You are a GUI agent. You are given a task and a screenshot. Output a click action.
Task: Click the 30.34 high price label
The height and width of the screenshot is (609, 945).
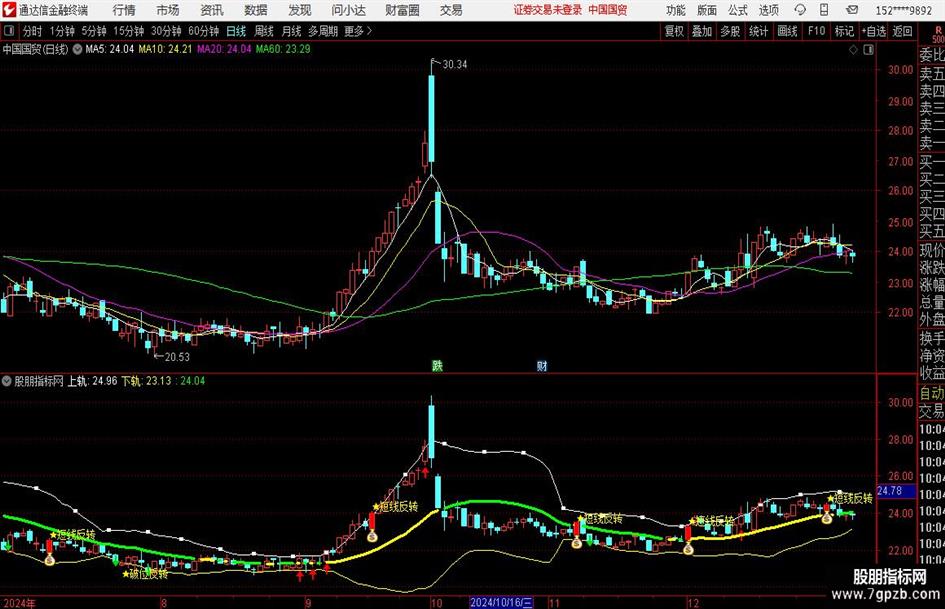point(455,65)
